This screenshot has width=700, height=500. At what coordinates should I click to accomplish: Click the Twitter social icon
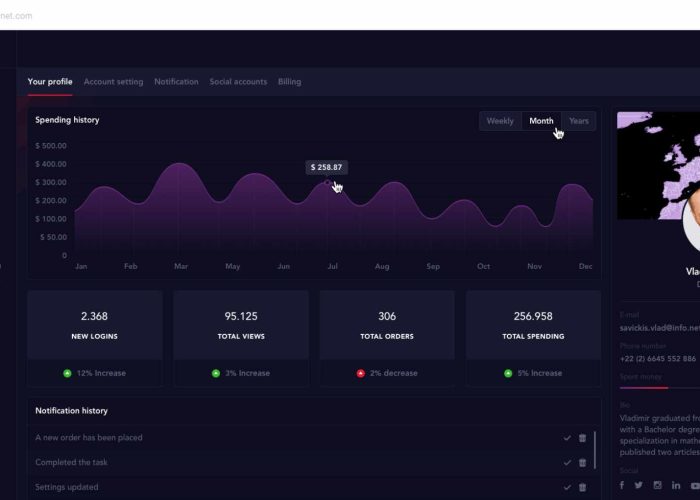click(639, 485)
